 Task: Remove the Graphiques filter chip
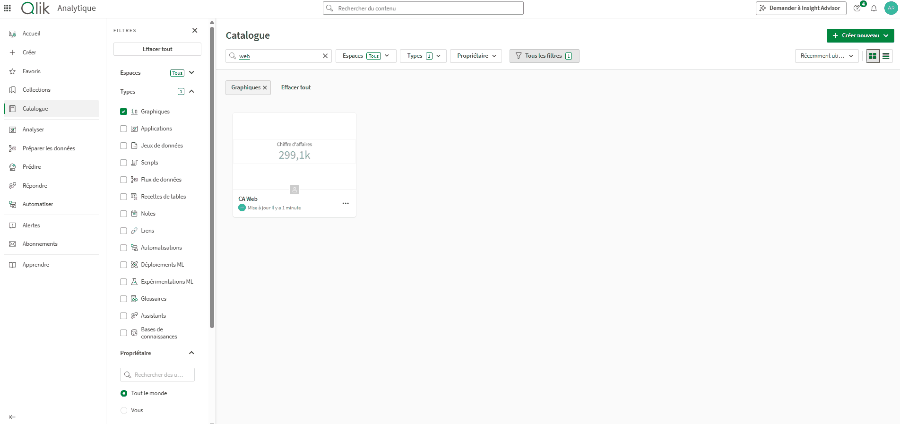tap(265, 88)
